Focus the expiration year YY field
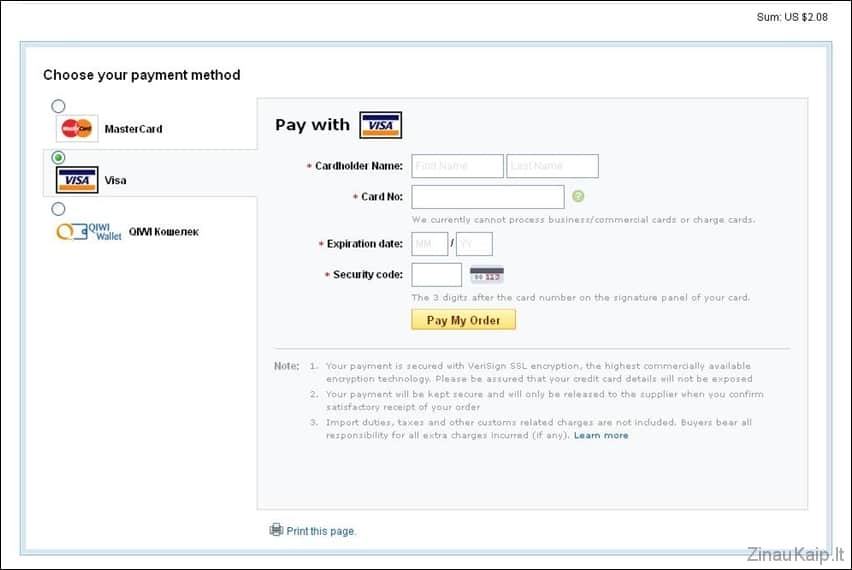The image size is (852, 570). (474, 244)
